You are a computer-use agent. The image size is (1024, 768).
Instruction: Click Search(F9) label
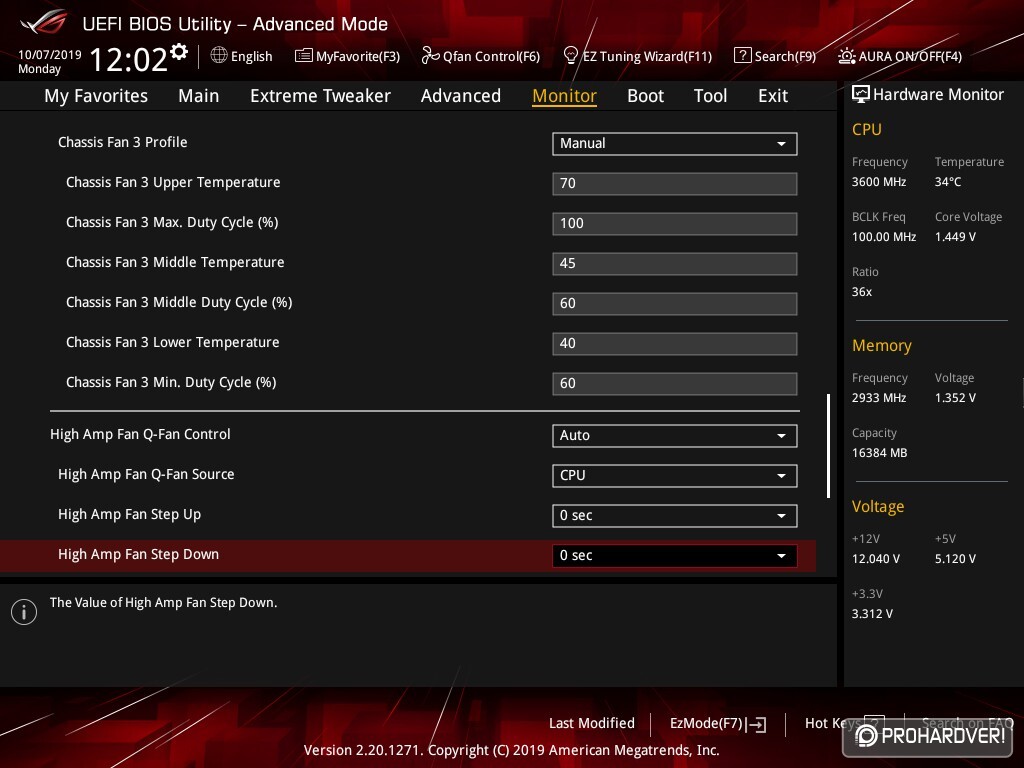click(x=785, y=57)
